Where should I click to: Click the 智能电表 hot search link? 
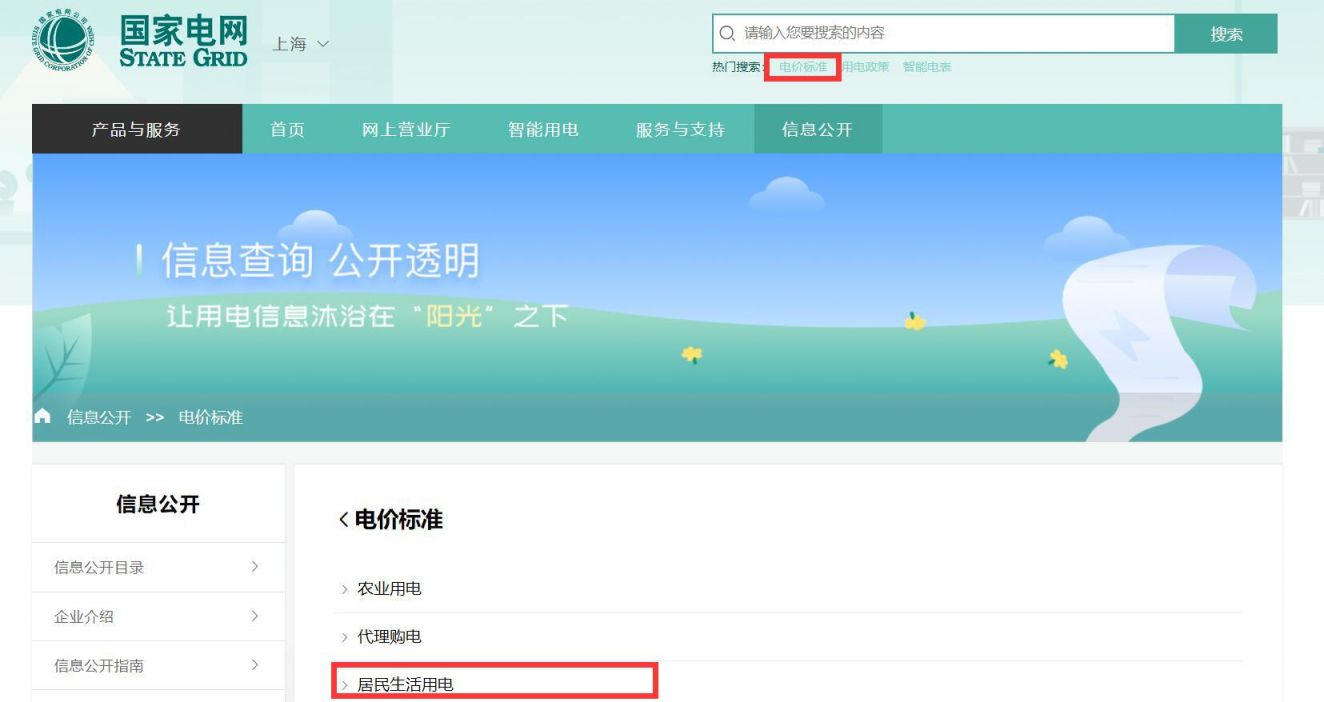(x=926, y=66)
